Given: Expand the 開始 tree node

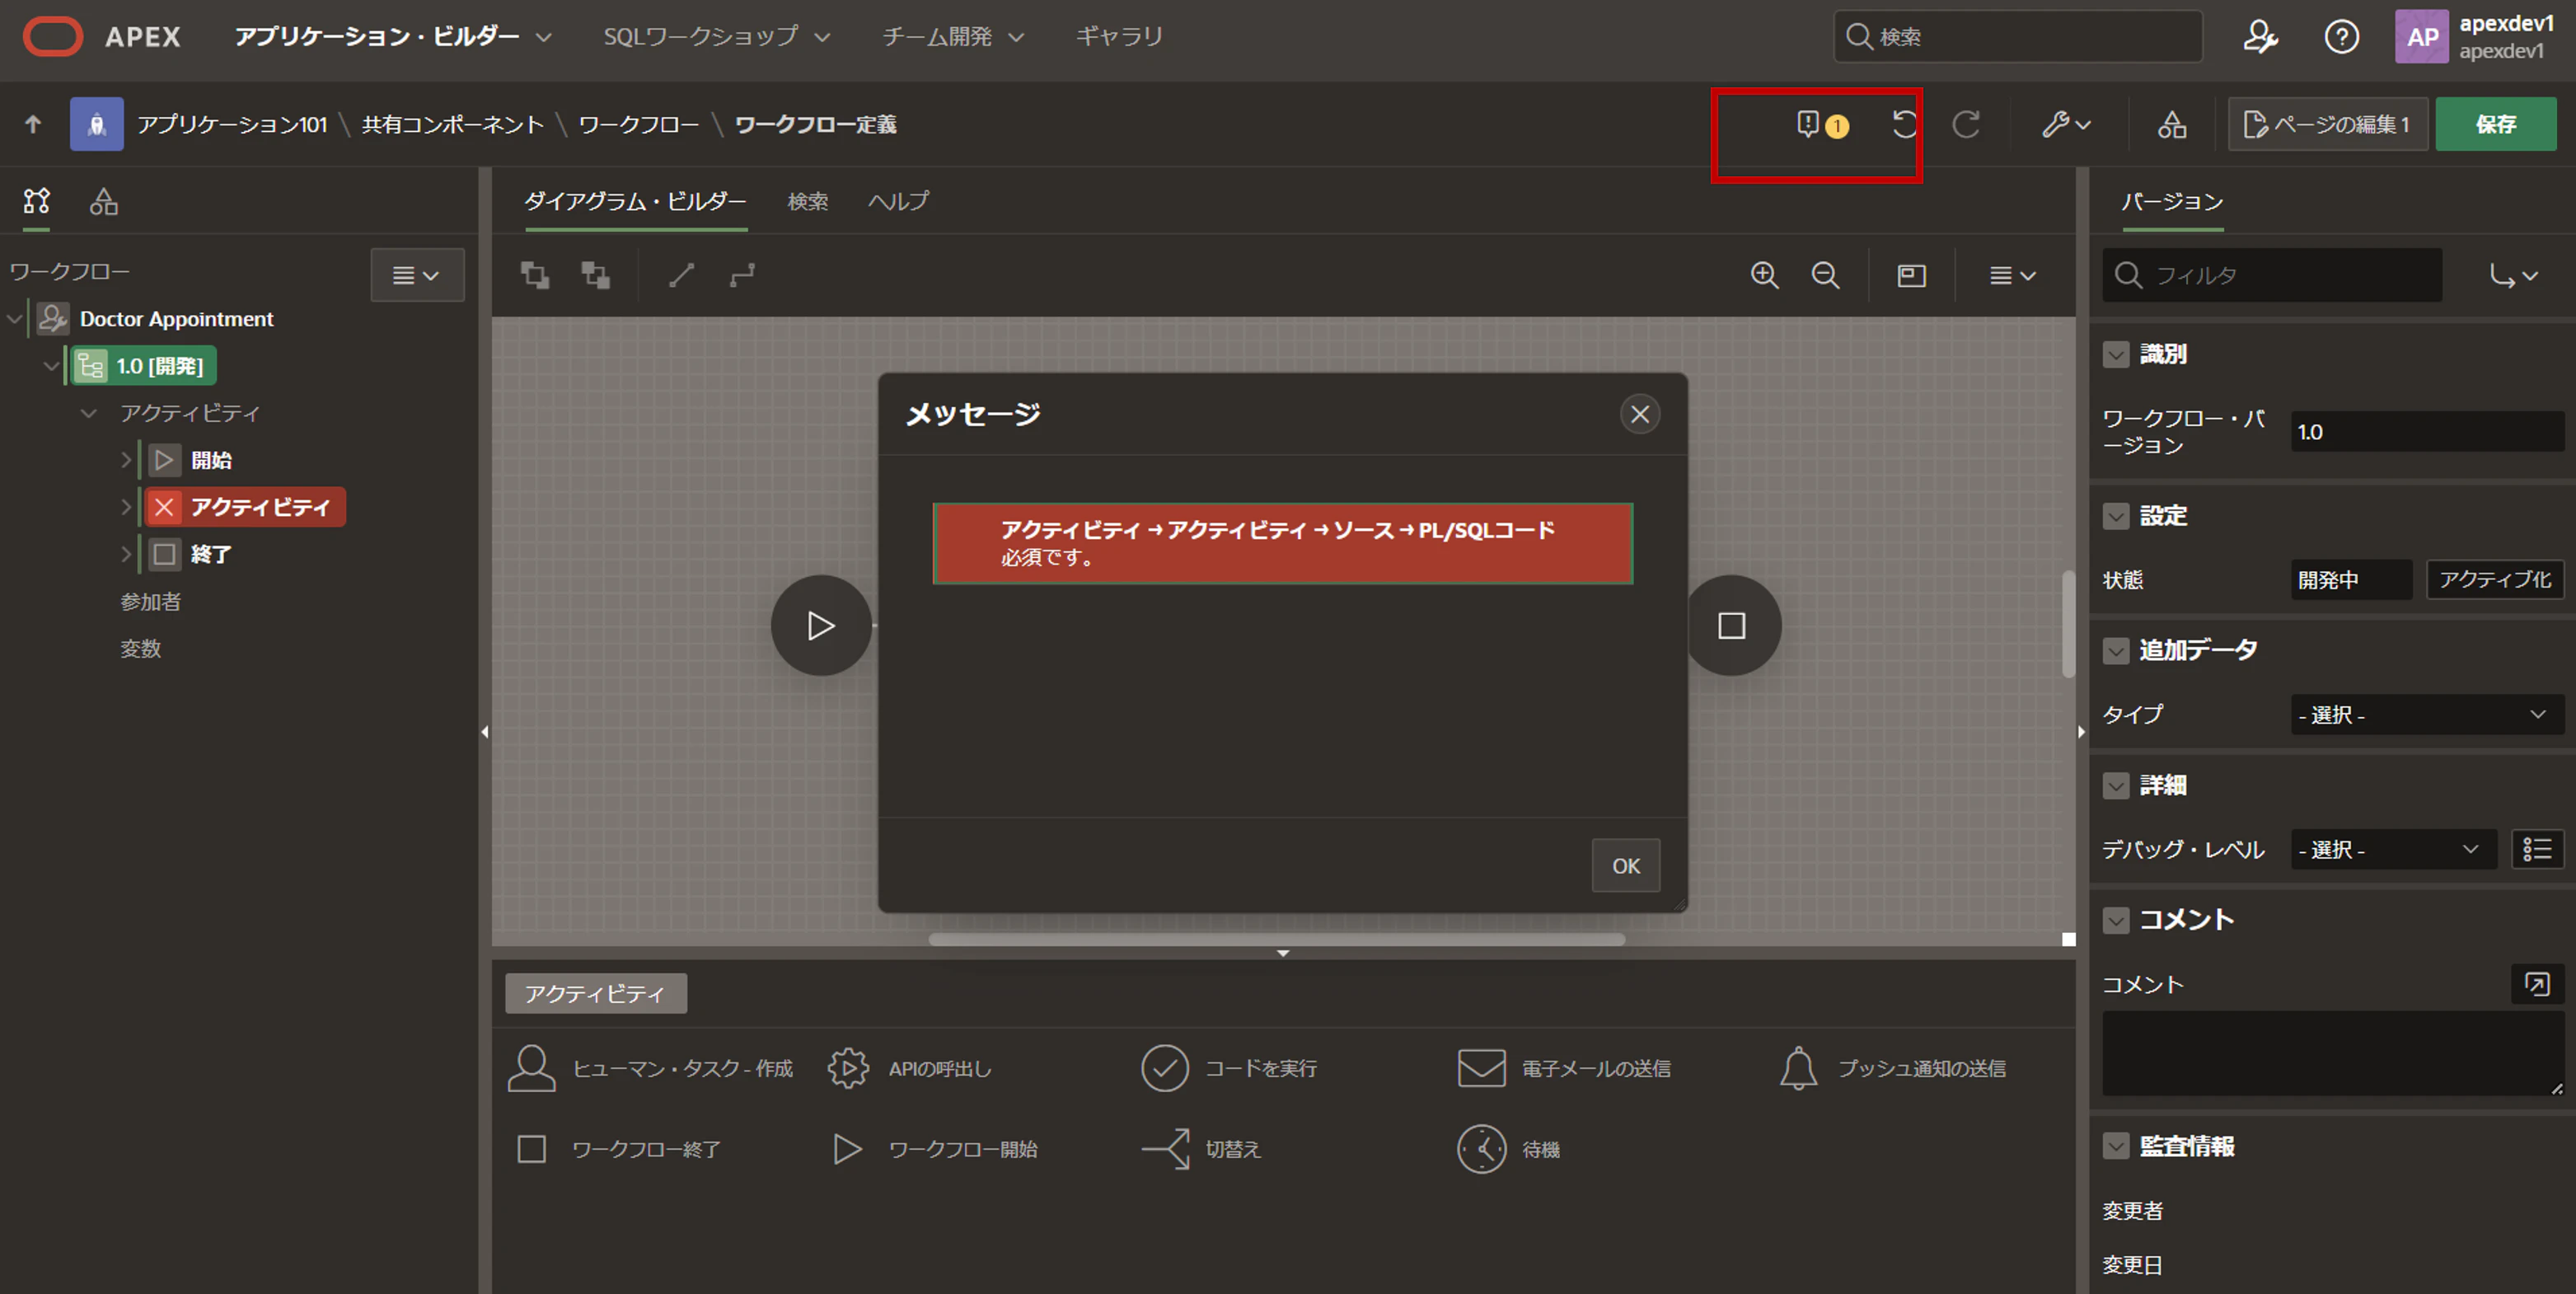Looking at the screenshot, I should (x=126, y=460).
